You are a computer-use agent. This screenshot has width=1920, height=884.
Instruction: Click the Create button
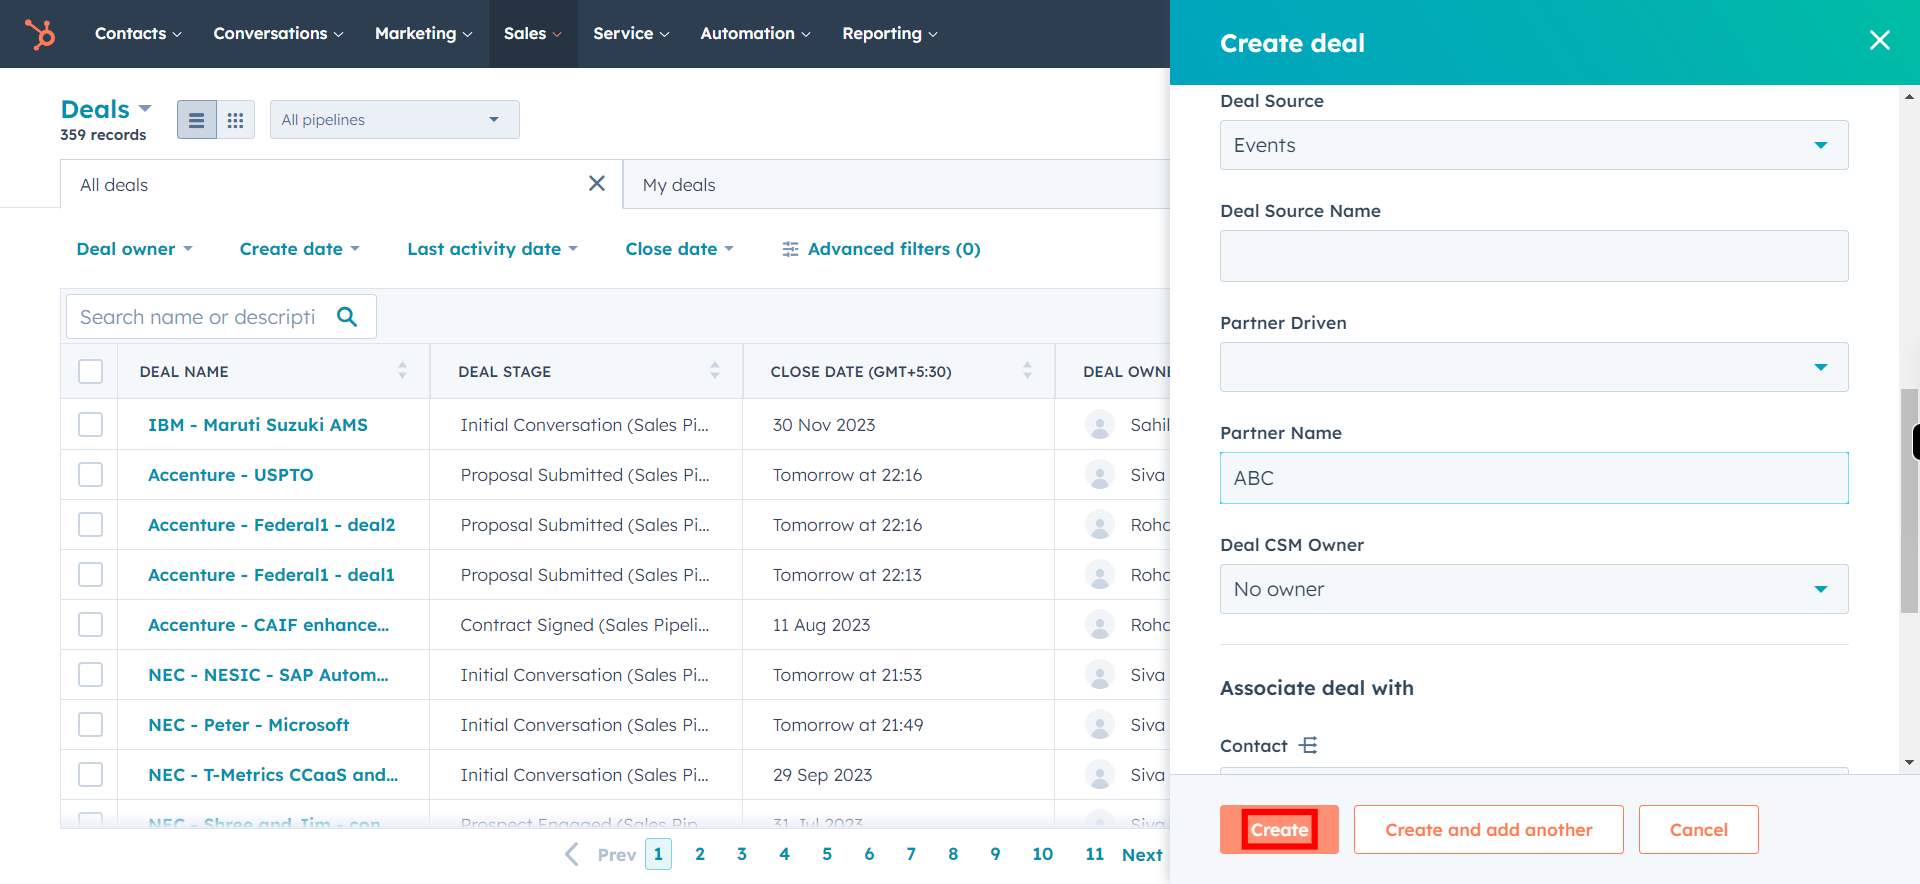[x=1279, y=830]
